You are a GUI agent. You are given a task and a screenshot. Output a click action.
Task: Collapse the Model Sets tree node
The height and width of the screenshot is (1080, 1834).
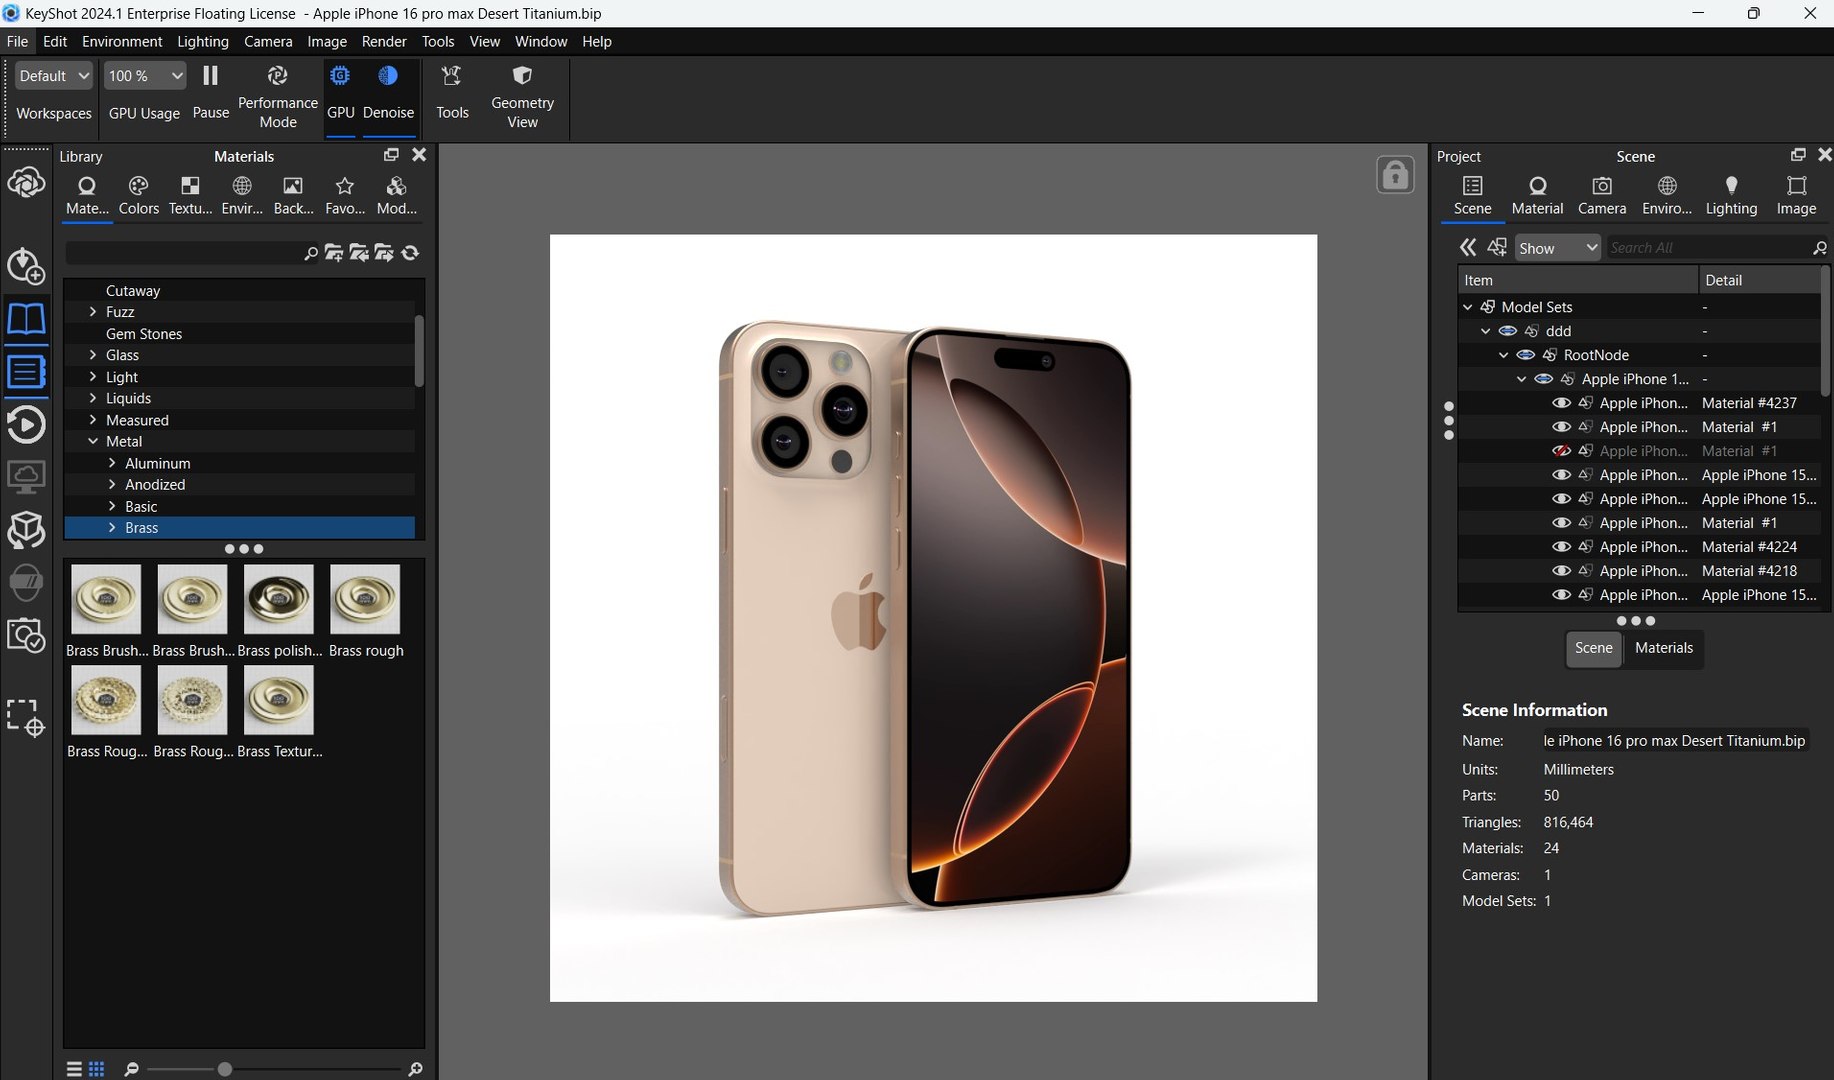1468,307
